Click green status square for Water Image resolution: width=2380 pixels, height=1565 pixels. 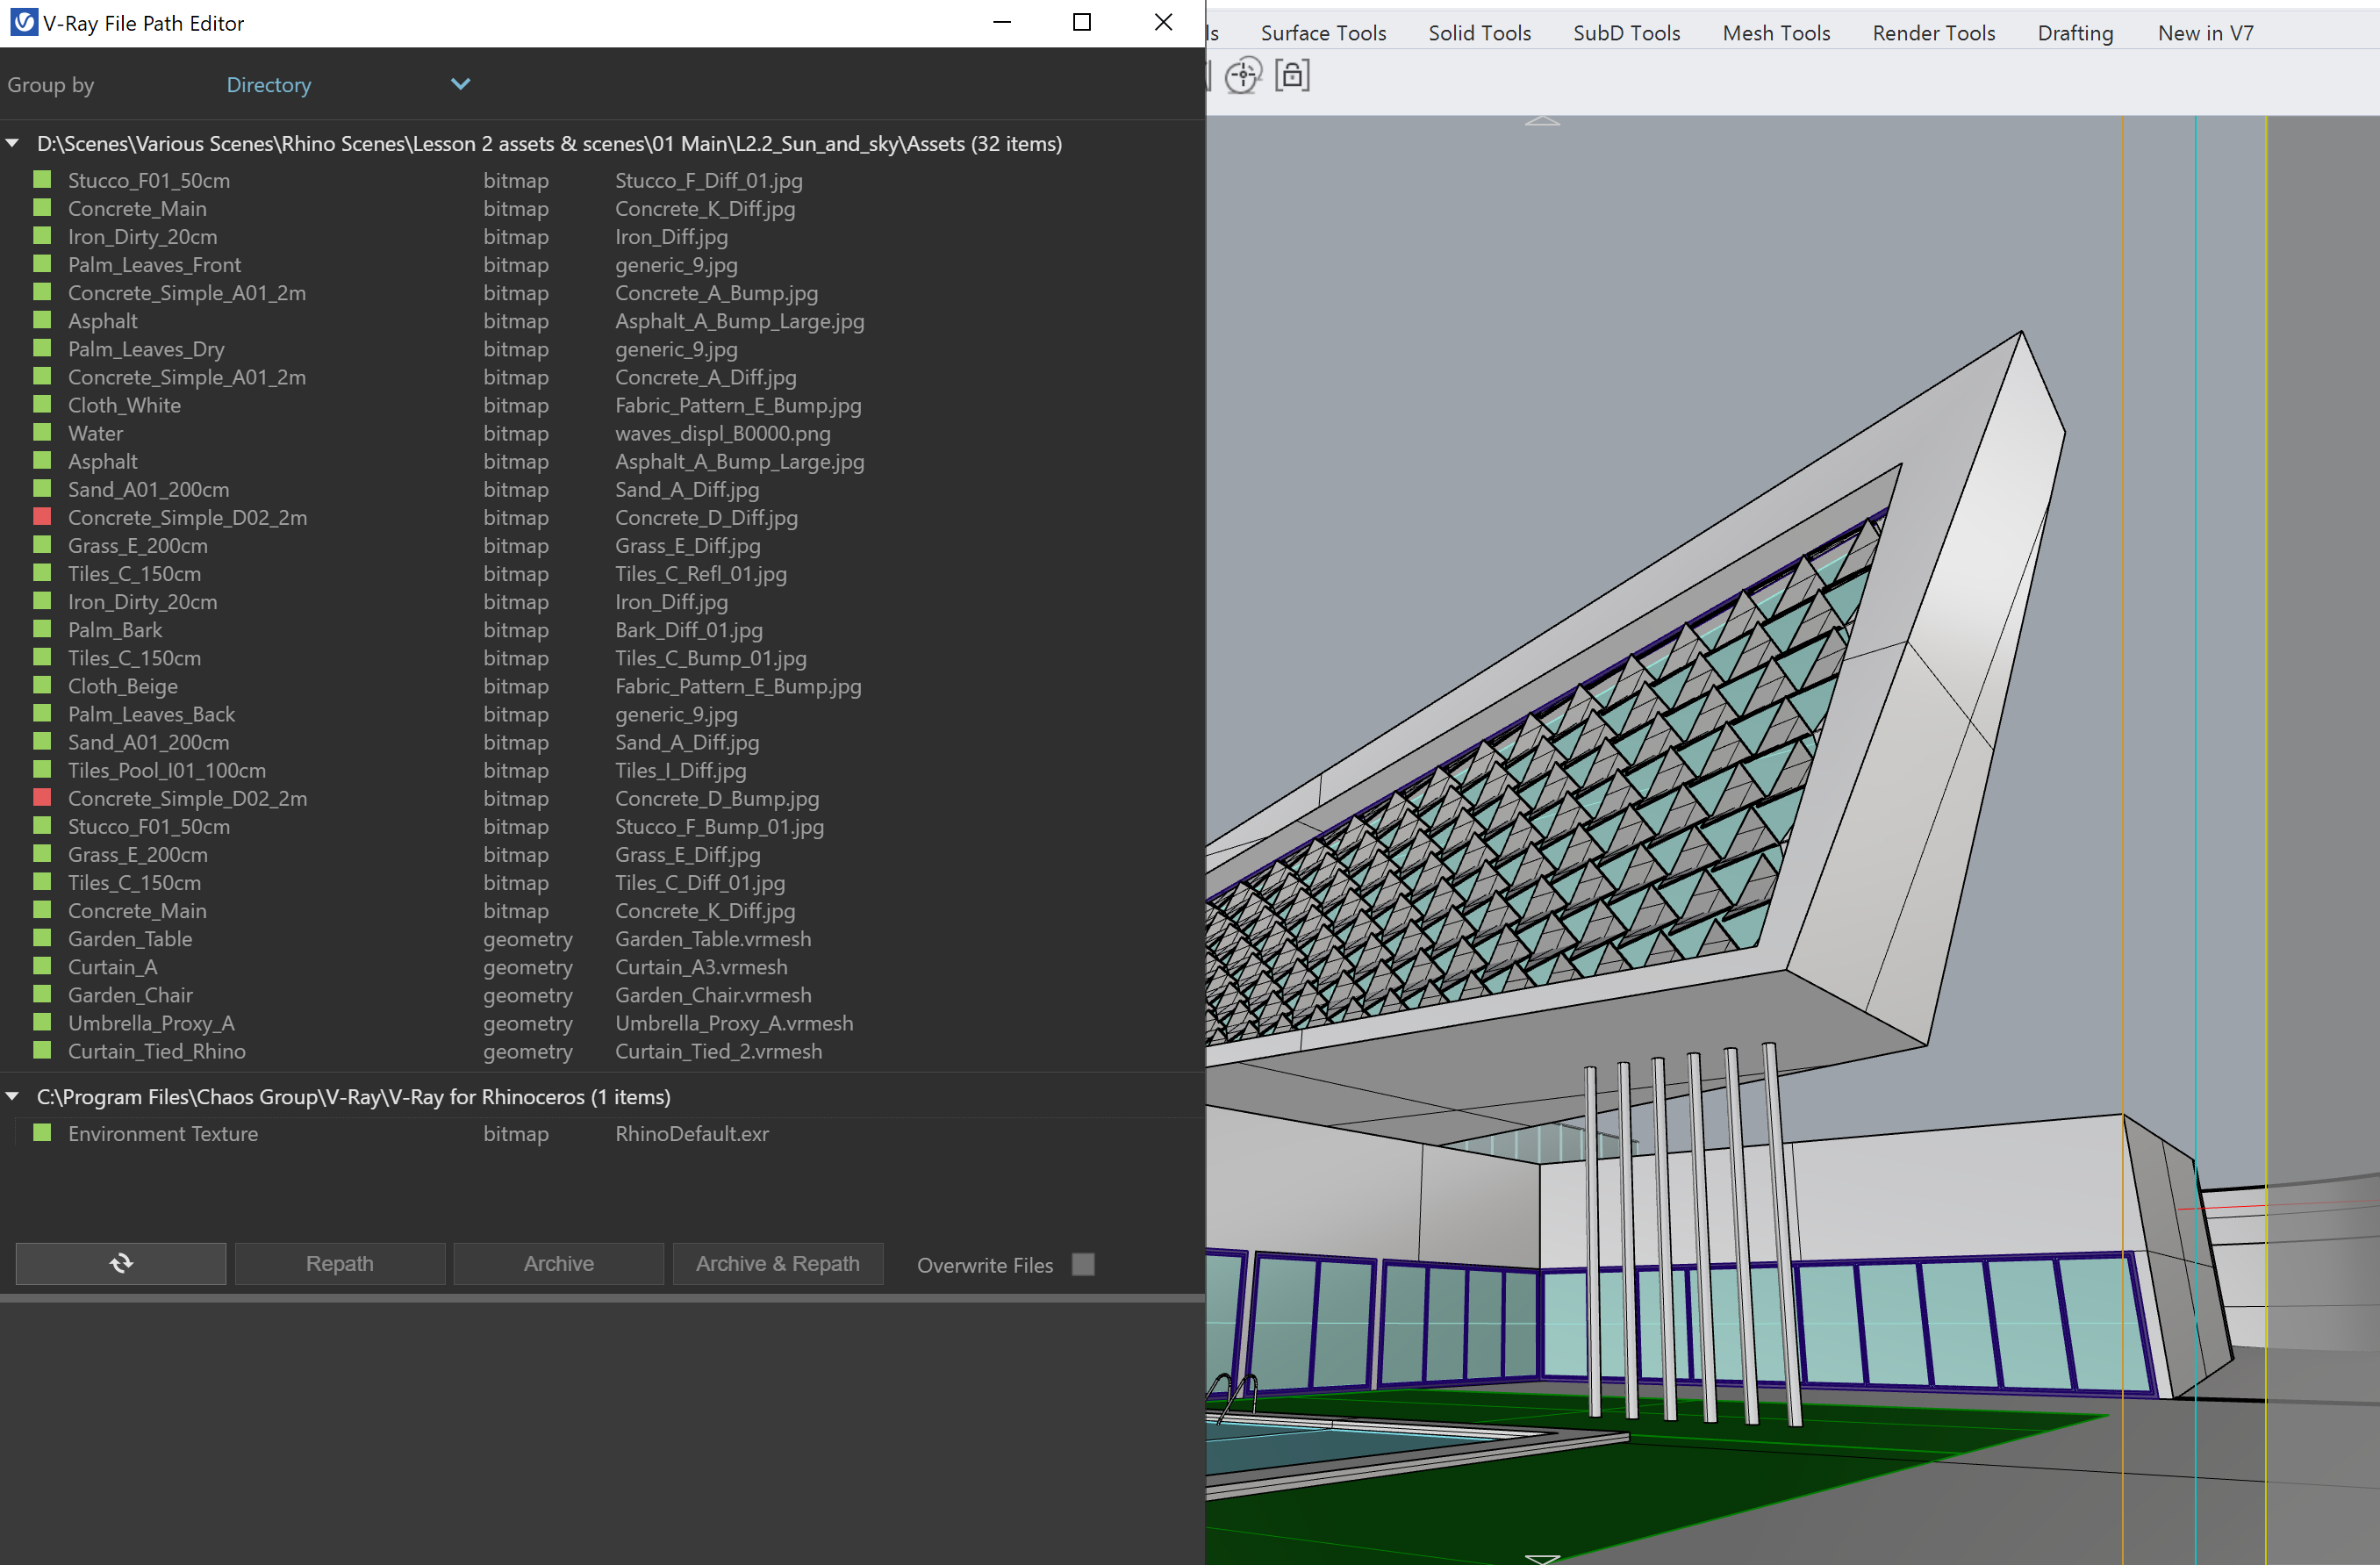coord(42,432)
